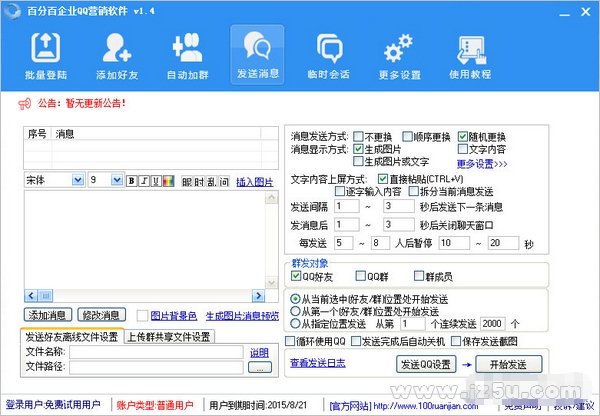The height and width of the screenshot is (416, 600).
Task: Click the 图片背景色 link
Action: (173, 316)
